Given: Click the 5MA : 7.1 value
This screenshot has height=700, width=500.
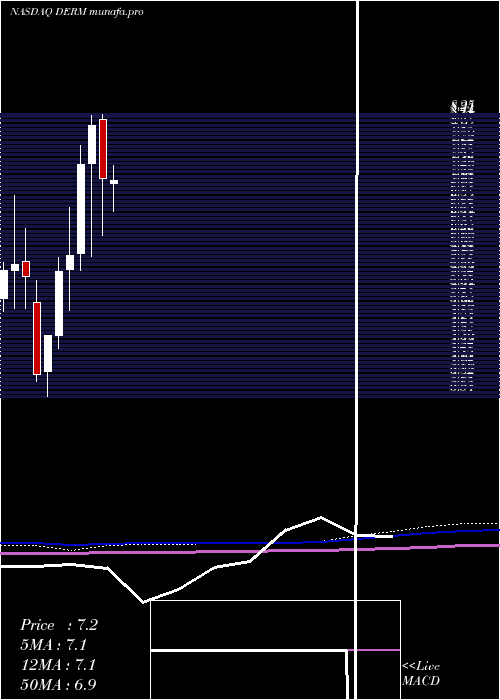Looking at the screenshot, I should coord(54,645).
